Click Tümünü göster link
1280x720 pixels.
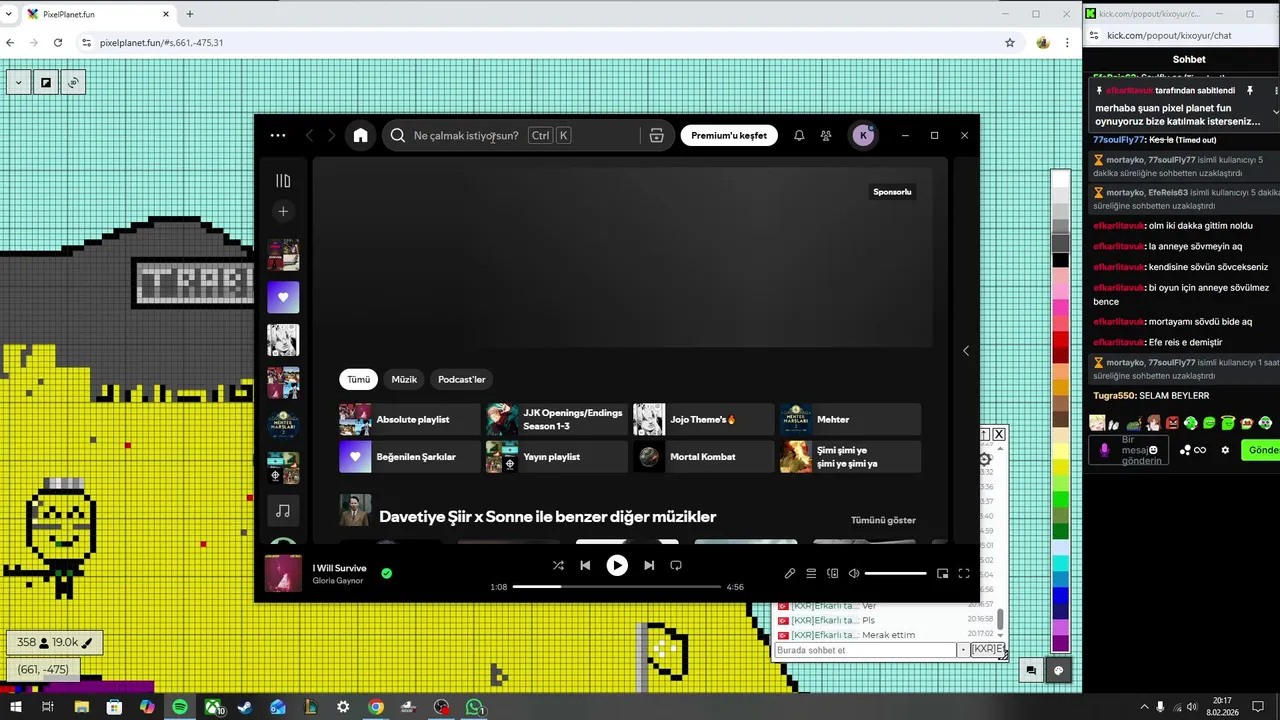883,520
